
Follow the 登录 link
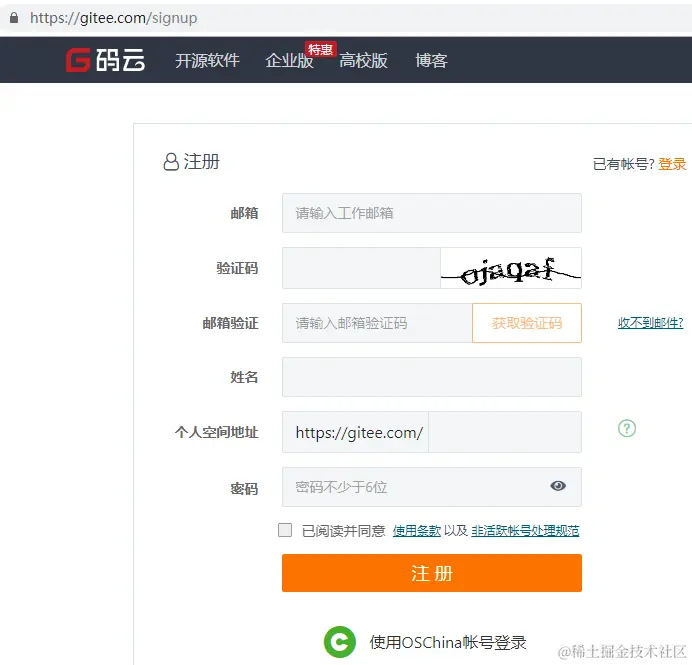(672, 164)
